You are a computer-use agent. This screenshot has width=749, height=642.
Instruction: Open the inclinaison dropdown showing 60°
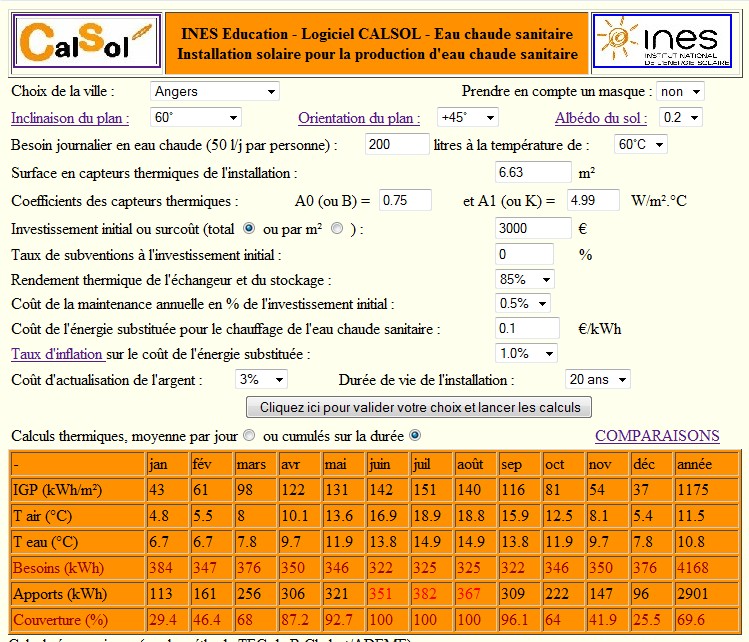pyautogui.click(x=196, y=118)
